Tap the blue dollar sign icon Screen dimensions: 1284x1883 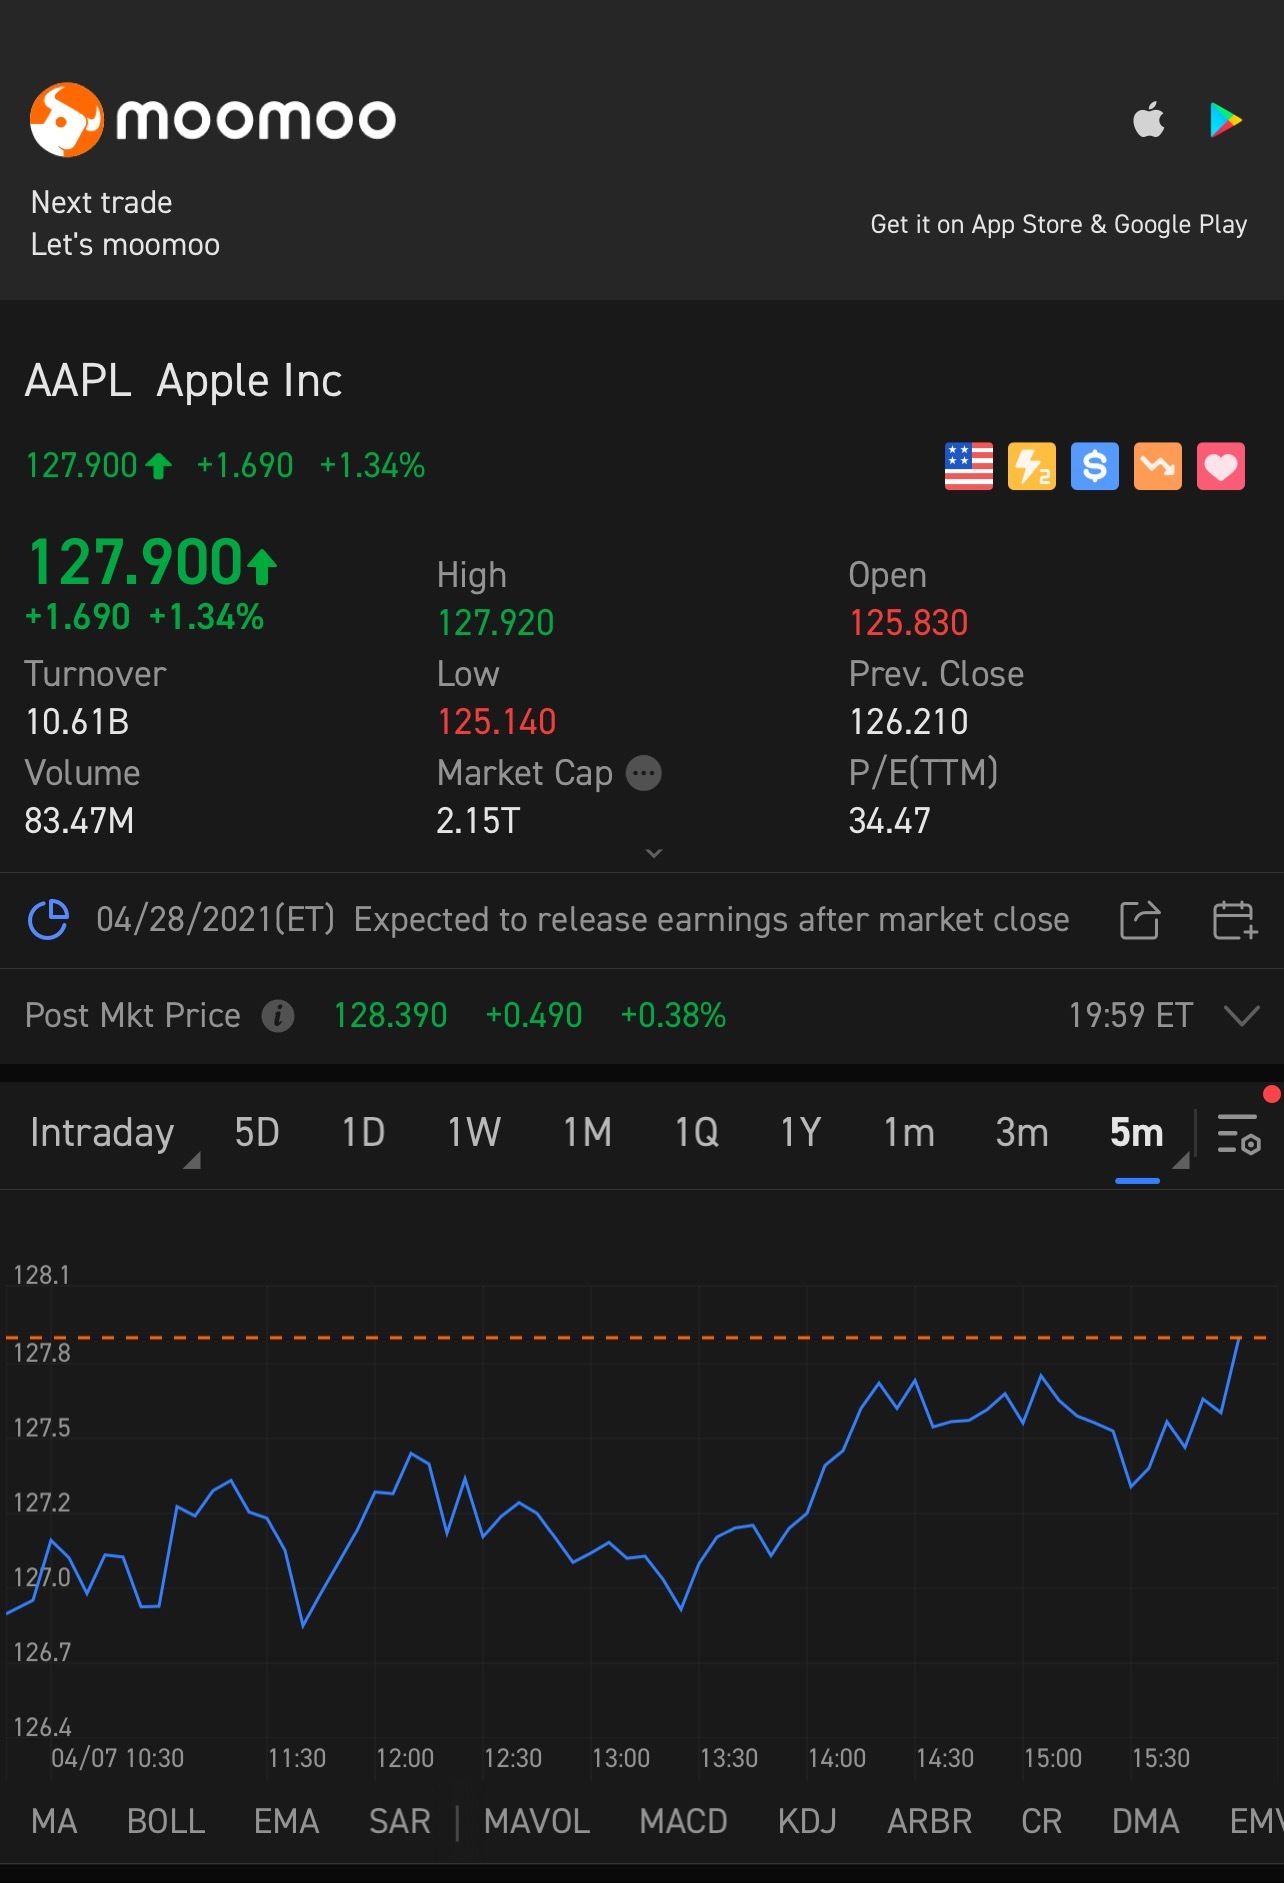click(x=1095, y=466)
